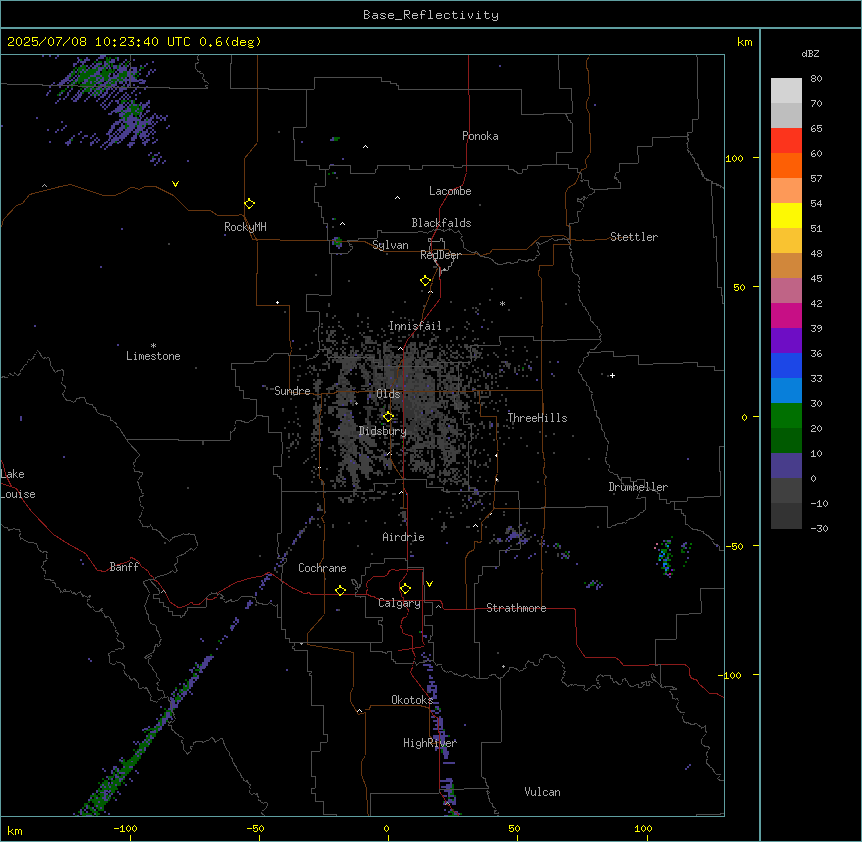Select the magenta 39–42 dBZ legend swatch
862x842 pixels.
tap(786, 315)
